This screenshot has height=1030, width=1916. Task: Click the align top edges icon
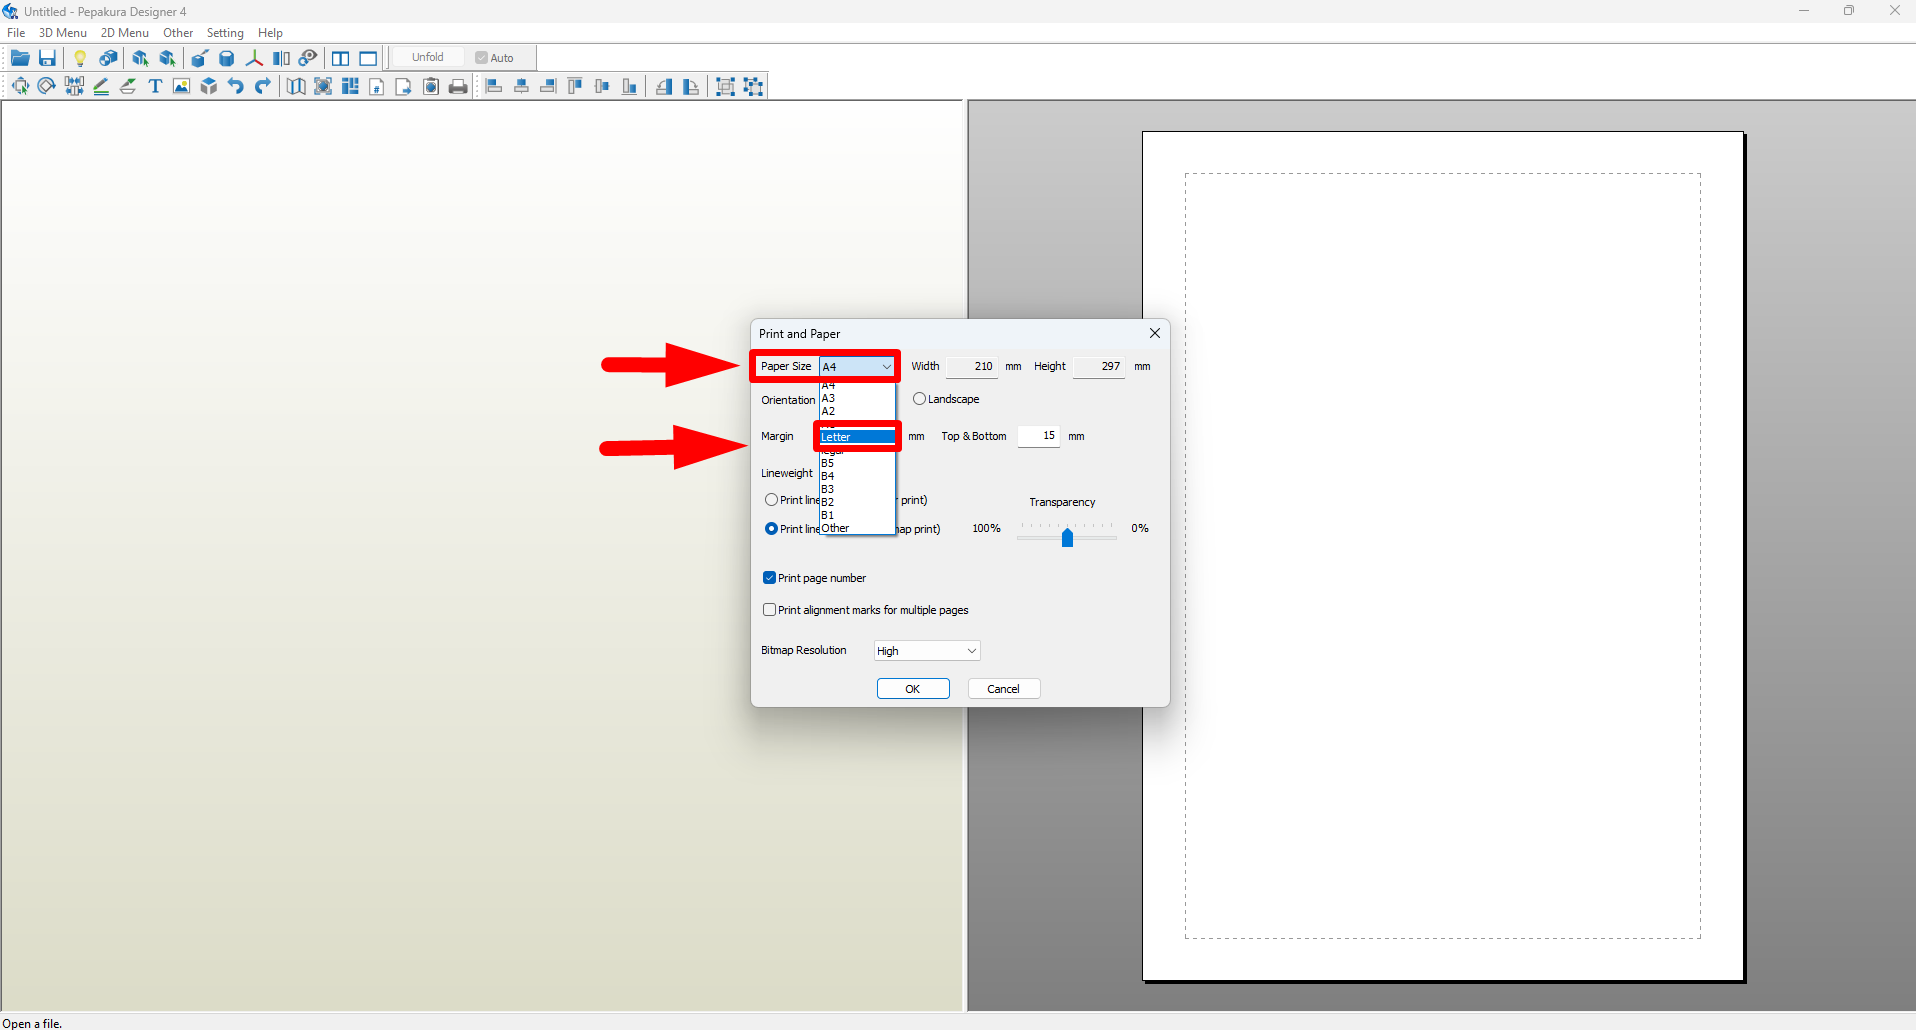click(x=575, y=86)
